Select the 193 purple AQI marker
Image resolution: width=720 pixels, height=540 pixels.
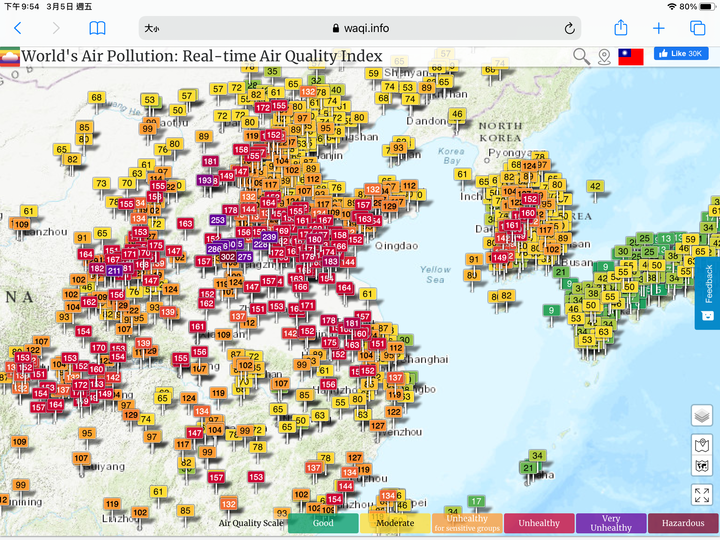tap(205, 180)
